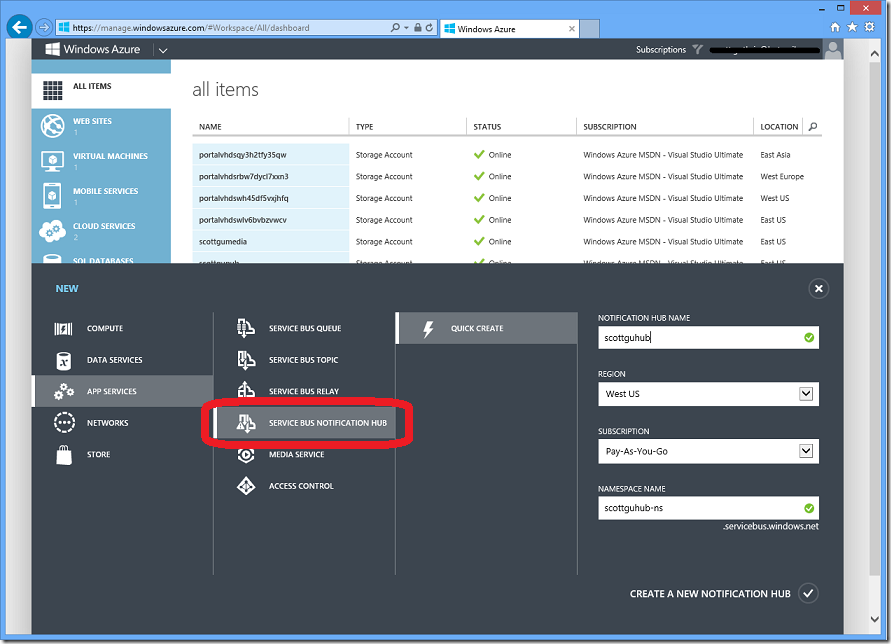Image resolution: width=891 pixels, height=644 pixels.
Task: Click the lock security icon in address bar
Action: coord(418,27)
